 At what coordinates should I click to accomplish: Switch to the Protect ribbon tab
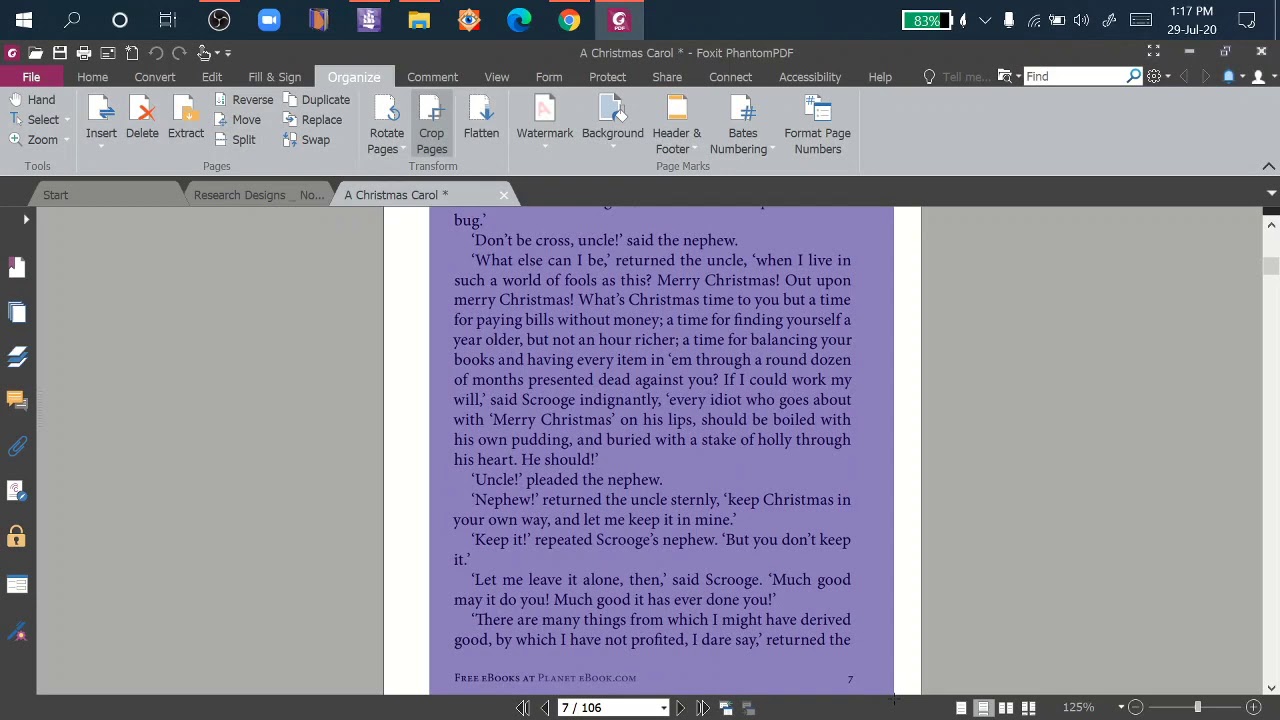[607, 77]
